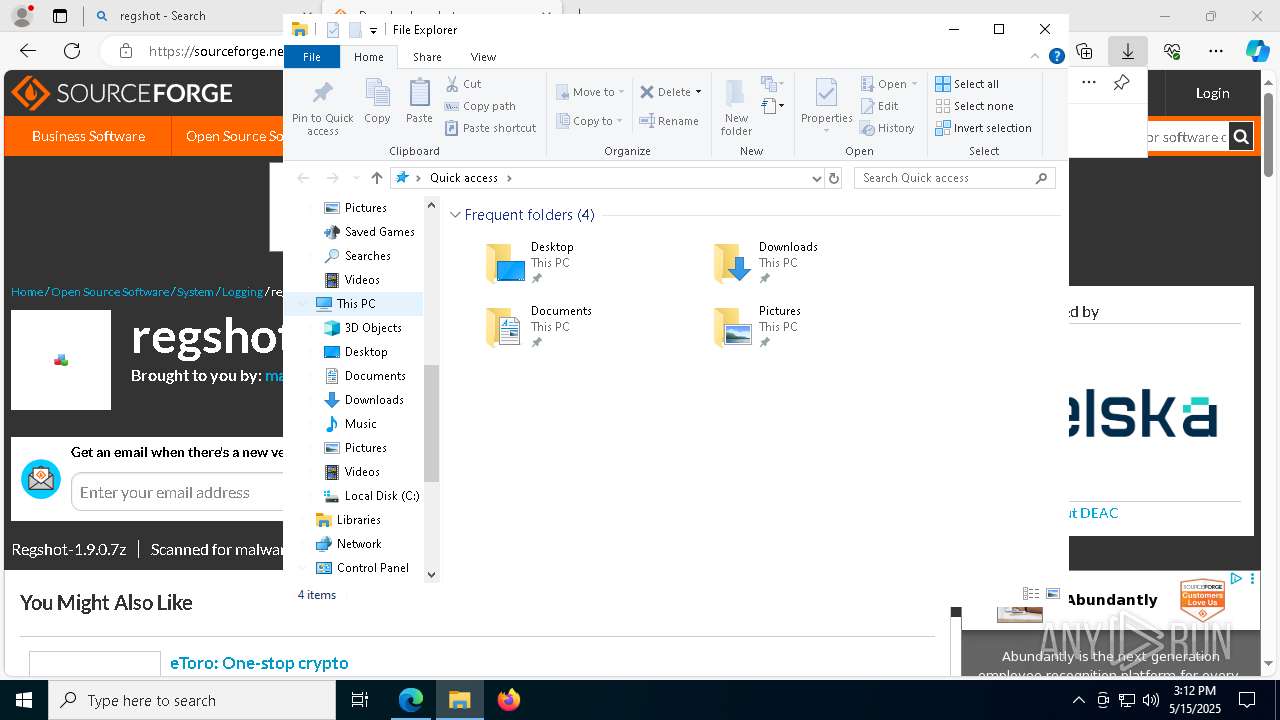Select Music in navigation pane

[350, 424]
